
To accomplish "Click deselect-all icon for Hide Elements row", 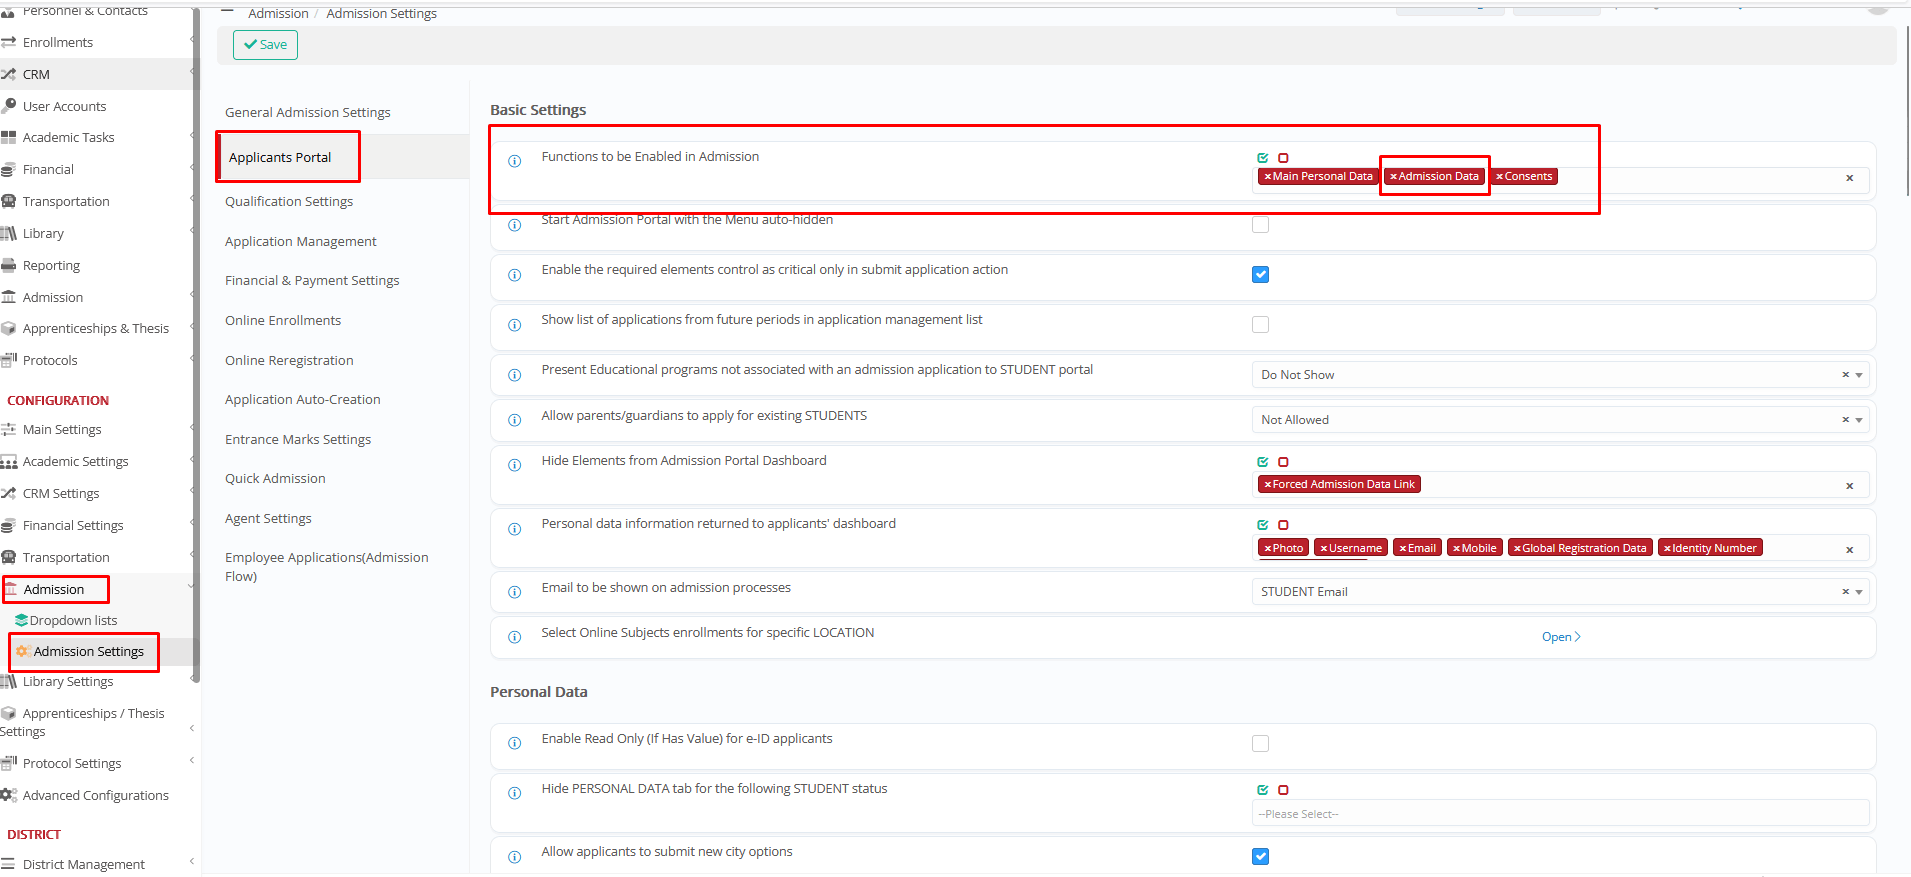I will pos(1283,462).
